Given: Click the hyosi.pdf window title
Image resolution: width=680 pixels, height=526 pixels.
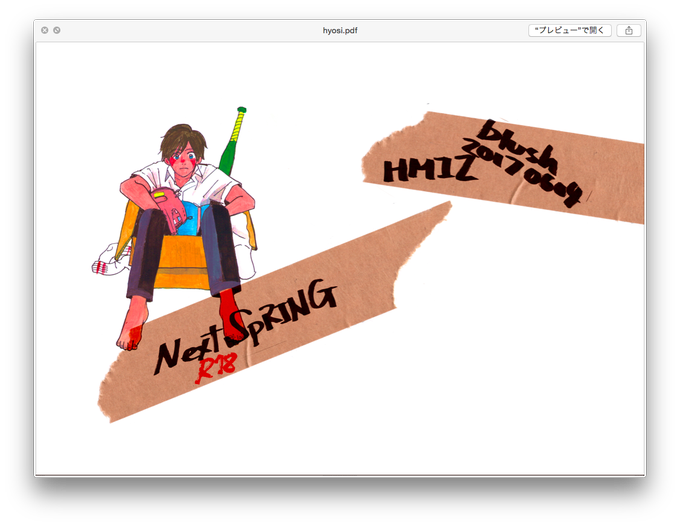Looking at the screenshot, I should coord(340,30).
